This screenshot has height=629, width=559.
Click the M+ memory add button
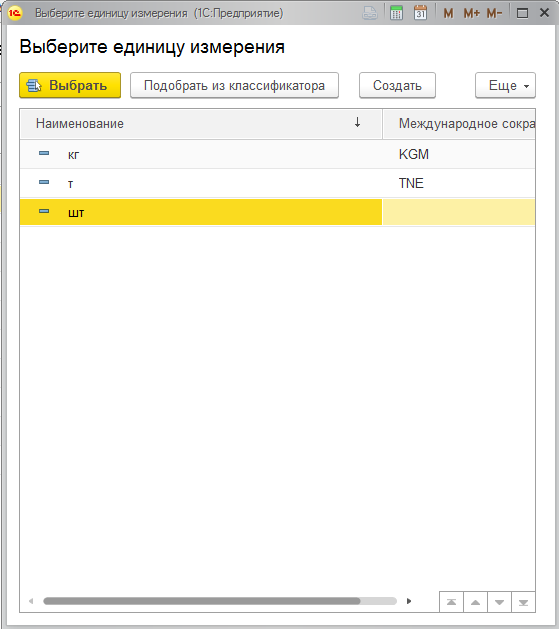tap(471, 13)
